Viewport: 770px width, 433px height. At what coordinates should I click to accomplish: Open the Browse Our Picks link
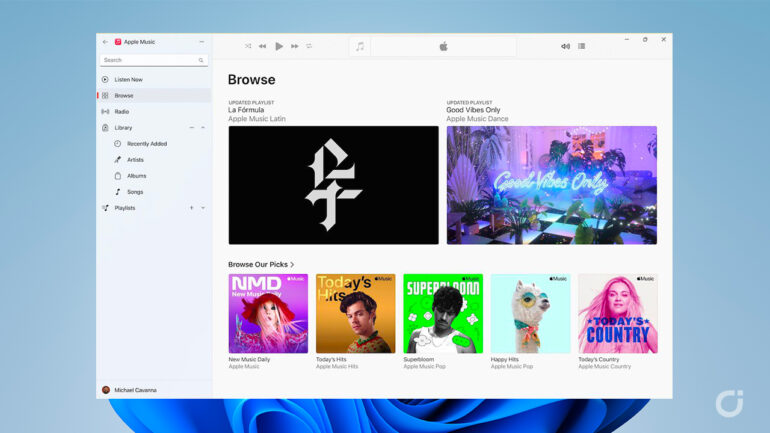click(x=260, y=264)
